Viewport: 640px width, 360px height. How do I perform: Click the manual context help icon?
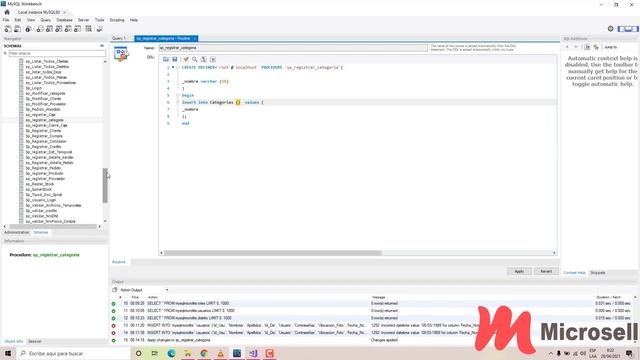click(x=596, y=47)
